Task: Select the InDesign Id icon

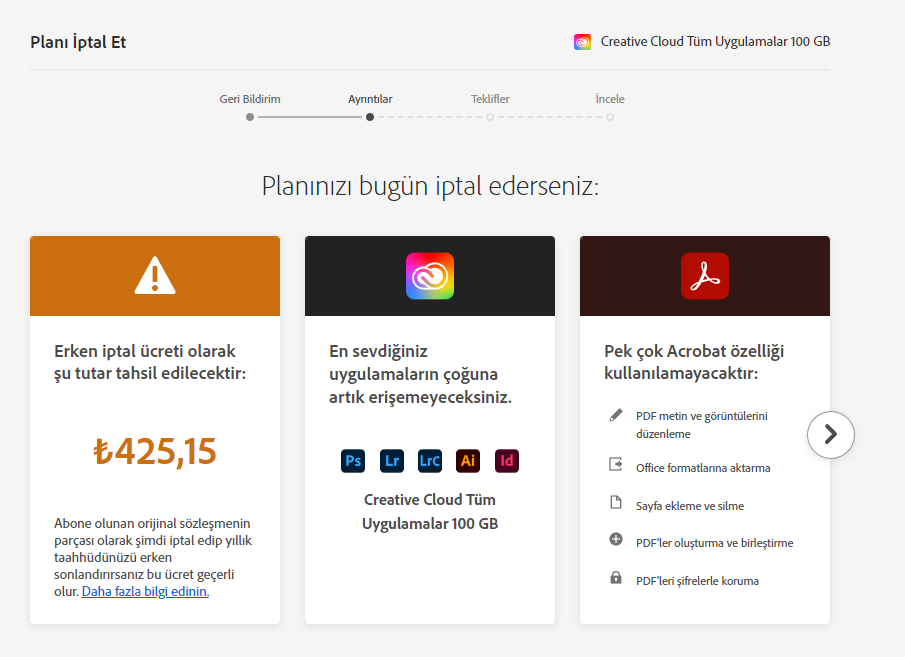Action: point(507,461)
